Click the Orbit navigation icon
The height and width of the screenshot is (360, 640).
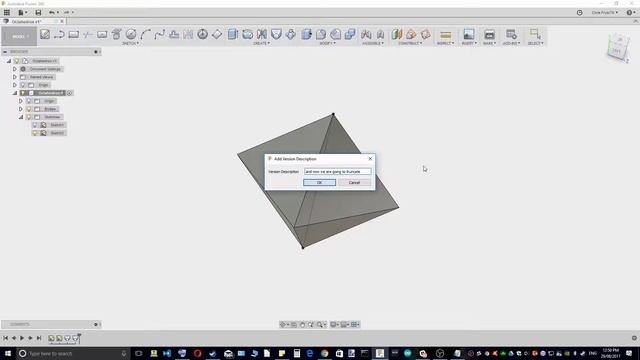[x=282, y=324]
